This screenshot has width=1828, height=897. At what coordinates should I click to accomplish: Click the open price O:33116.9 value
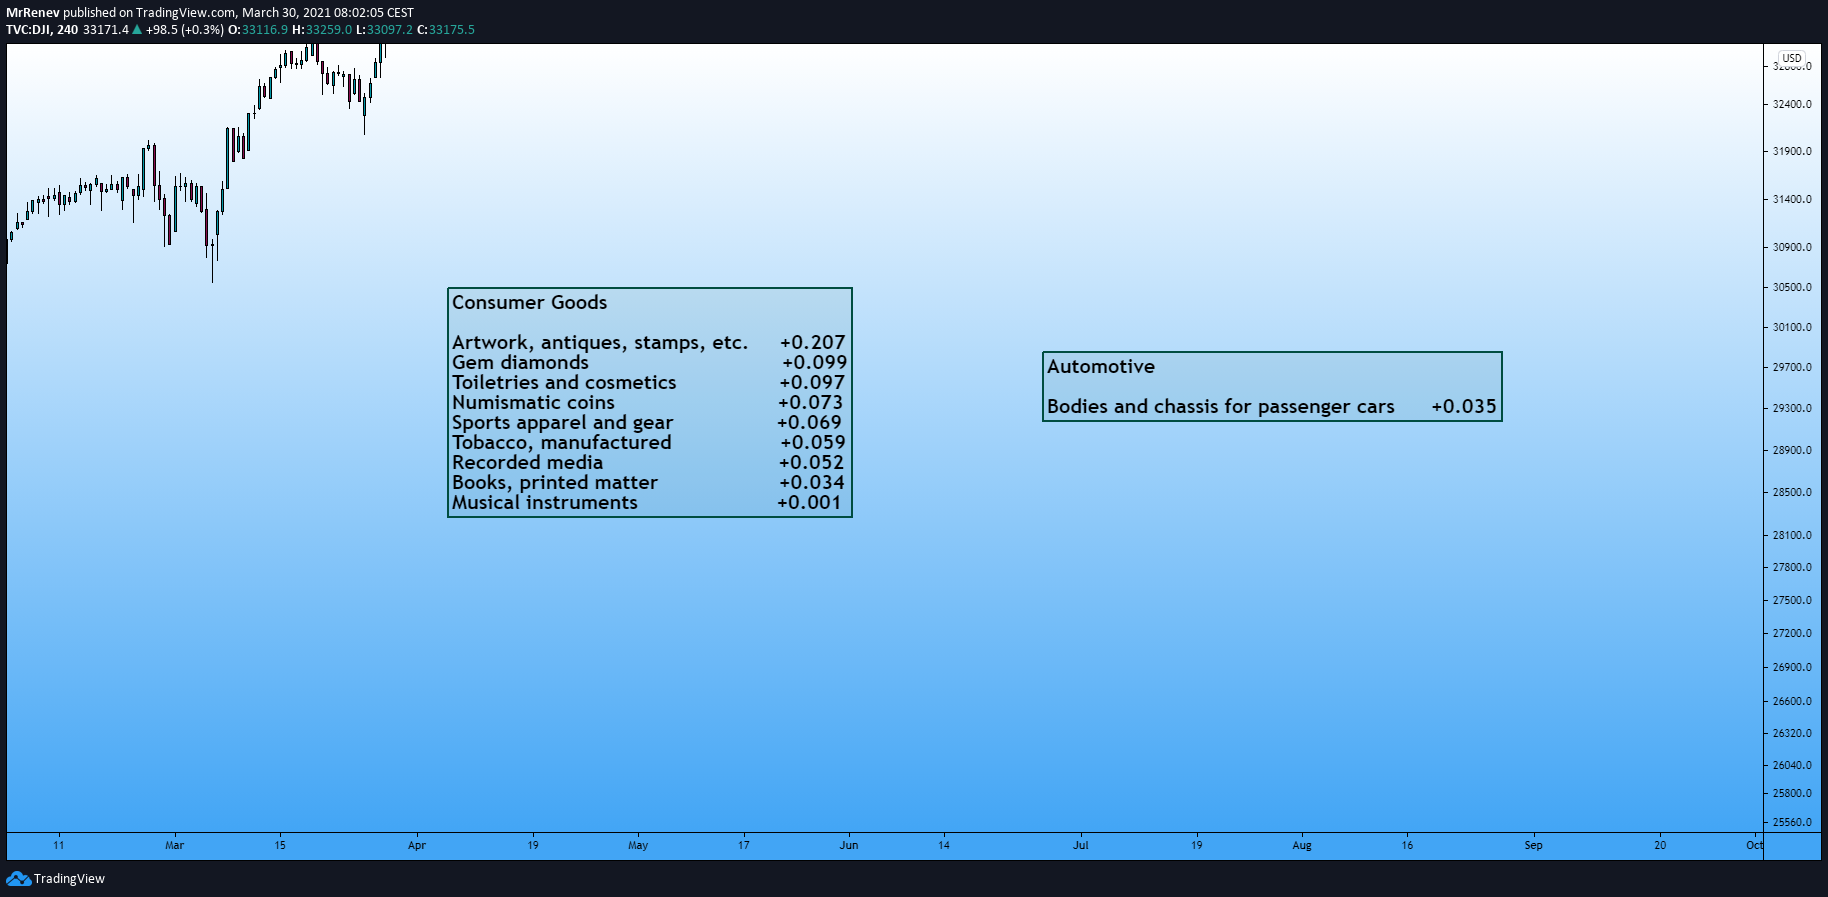(x=258, y=30)
